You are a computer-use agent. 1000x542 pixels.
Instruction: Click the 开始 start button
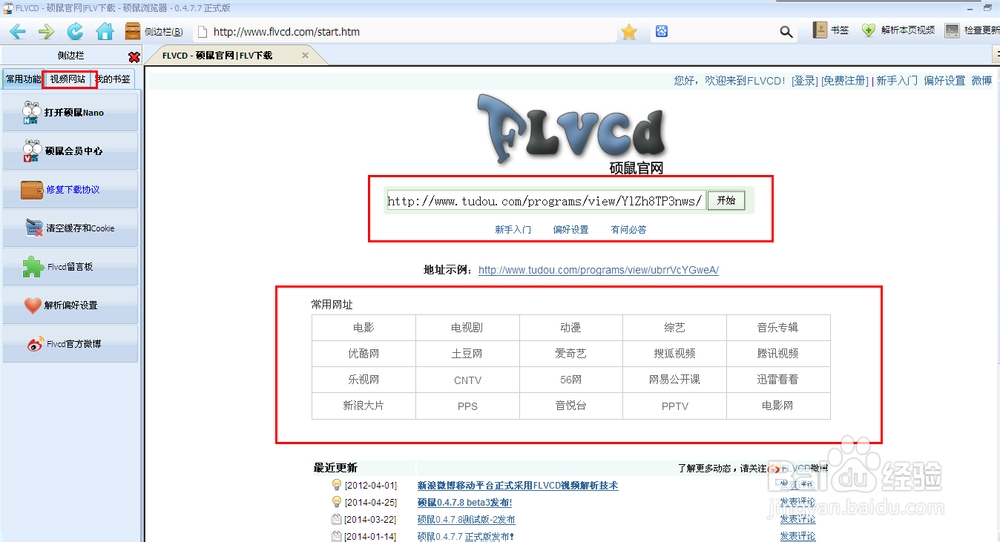pyautogui.click(x=726, y=200)
